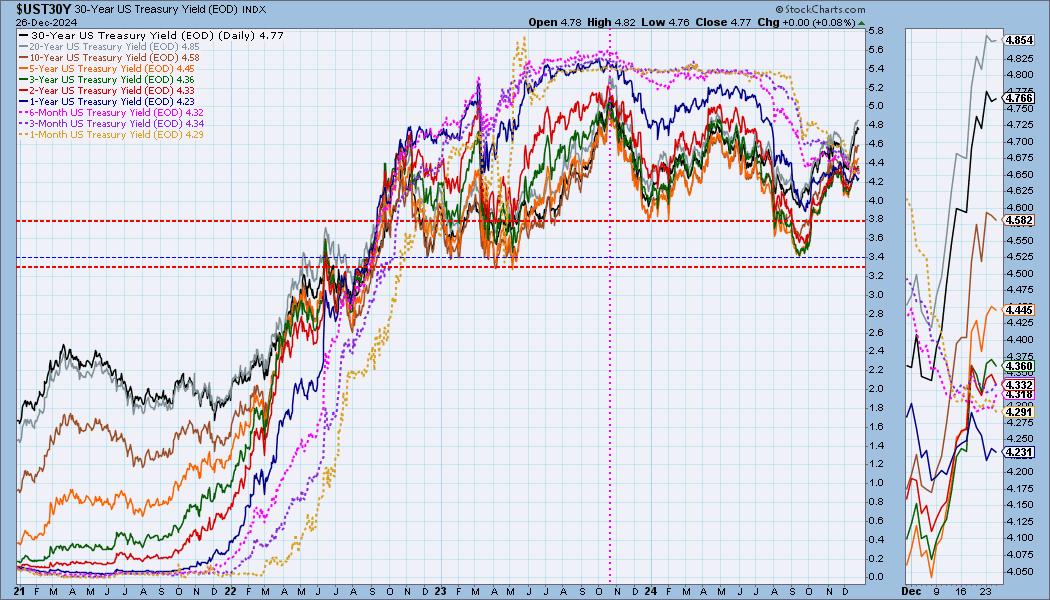
Task: Click the Dec label on right panel x-axis
Action: [x=910, y=591]
